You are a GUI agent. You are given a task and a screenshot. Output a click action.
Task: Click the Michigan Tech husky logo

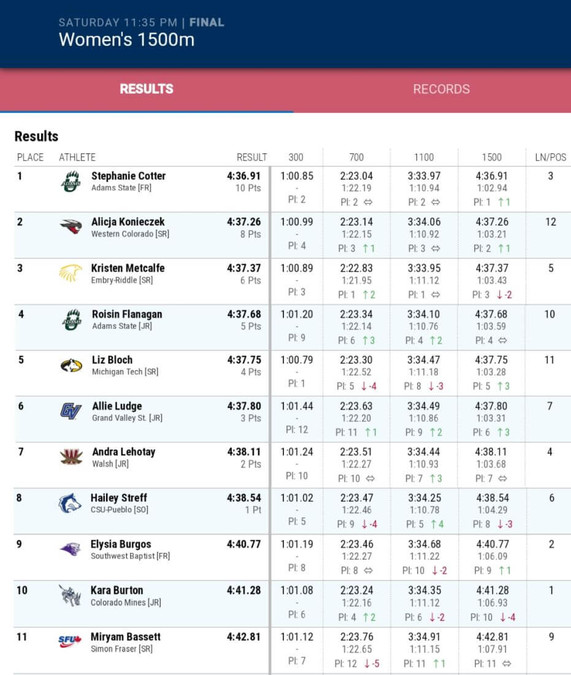(71, 365)
